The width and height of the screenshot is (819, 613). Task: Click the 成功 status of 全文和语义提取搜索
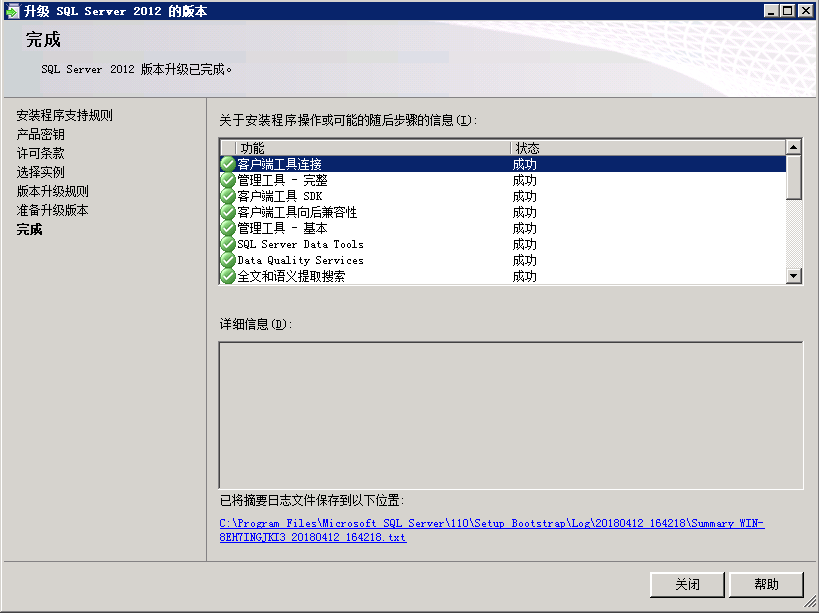tap(524, 276)
